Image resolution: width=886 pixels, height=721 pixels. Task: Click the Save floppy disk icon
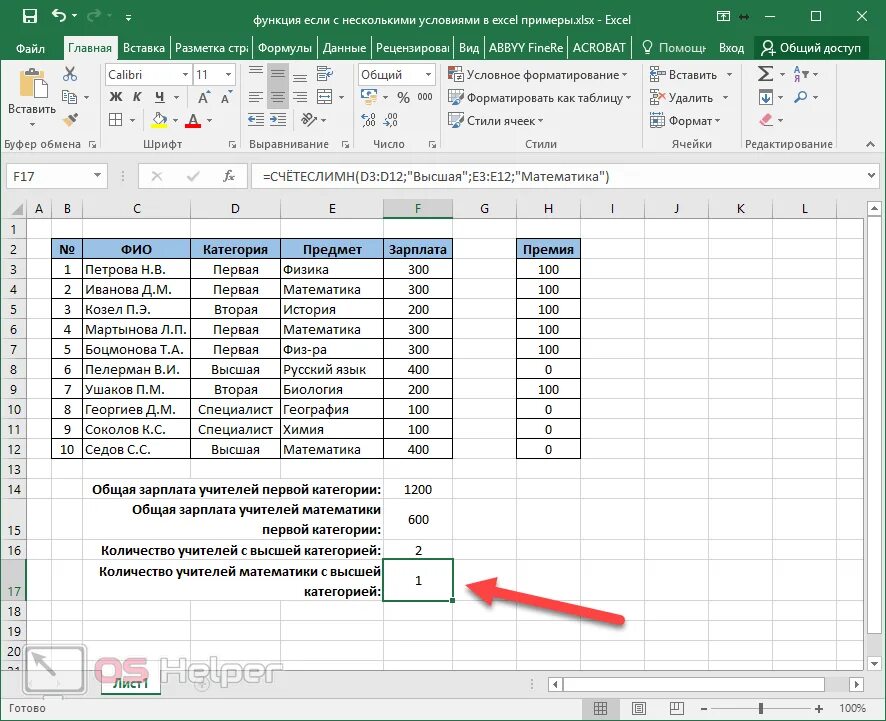coord(29,16)
